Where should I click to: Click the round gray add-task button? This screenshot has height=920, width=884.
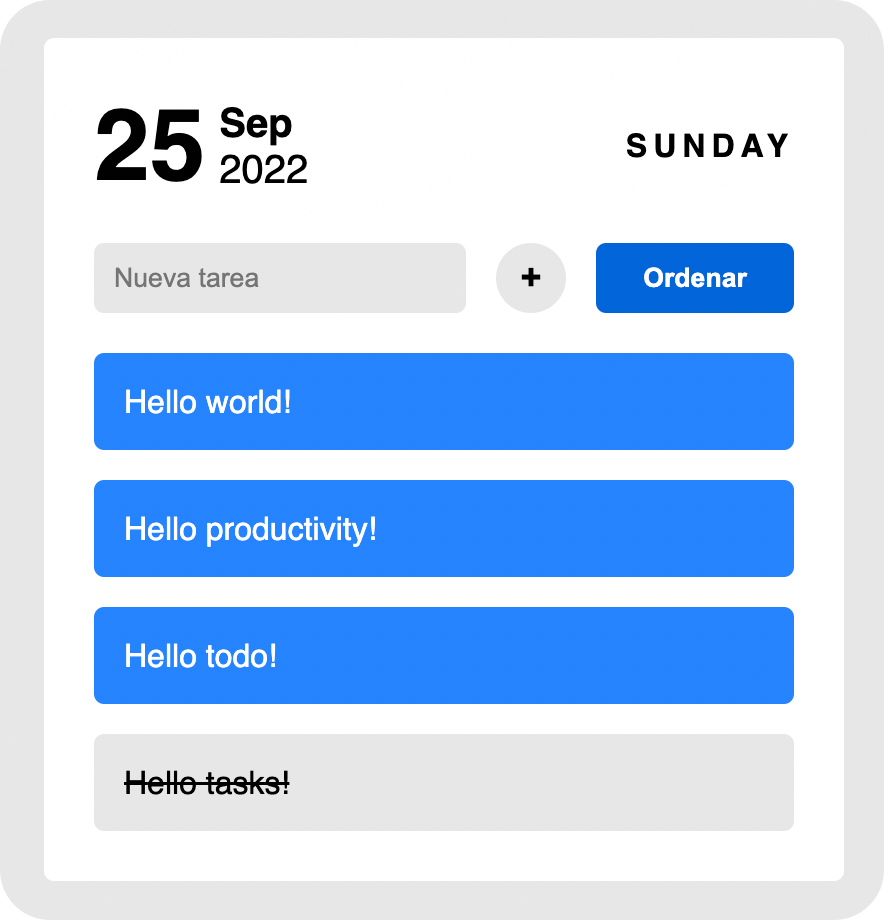(531, 278)
